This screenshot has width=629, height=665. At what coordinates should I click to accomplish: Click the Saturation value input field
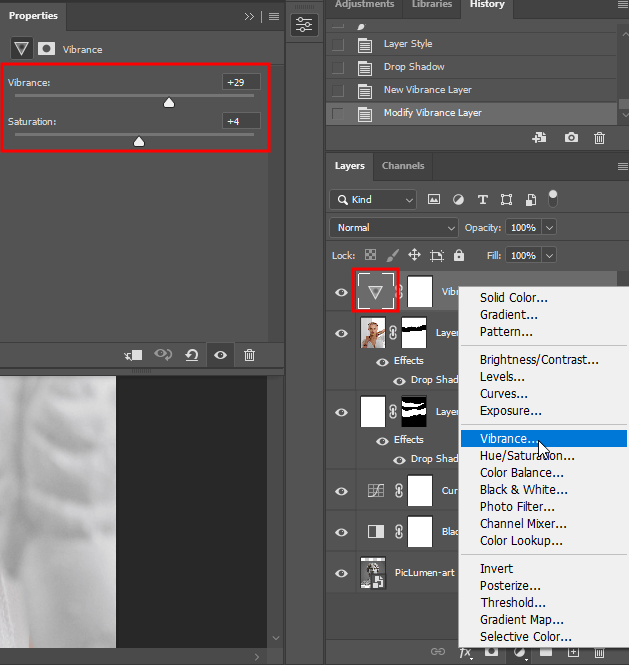tap(241, 121)
